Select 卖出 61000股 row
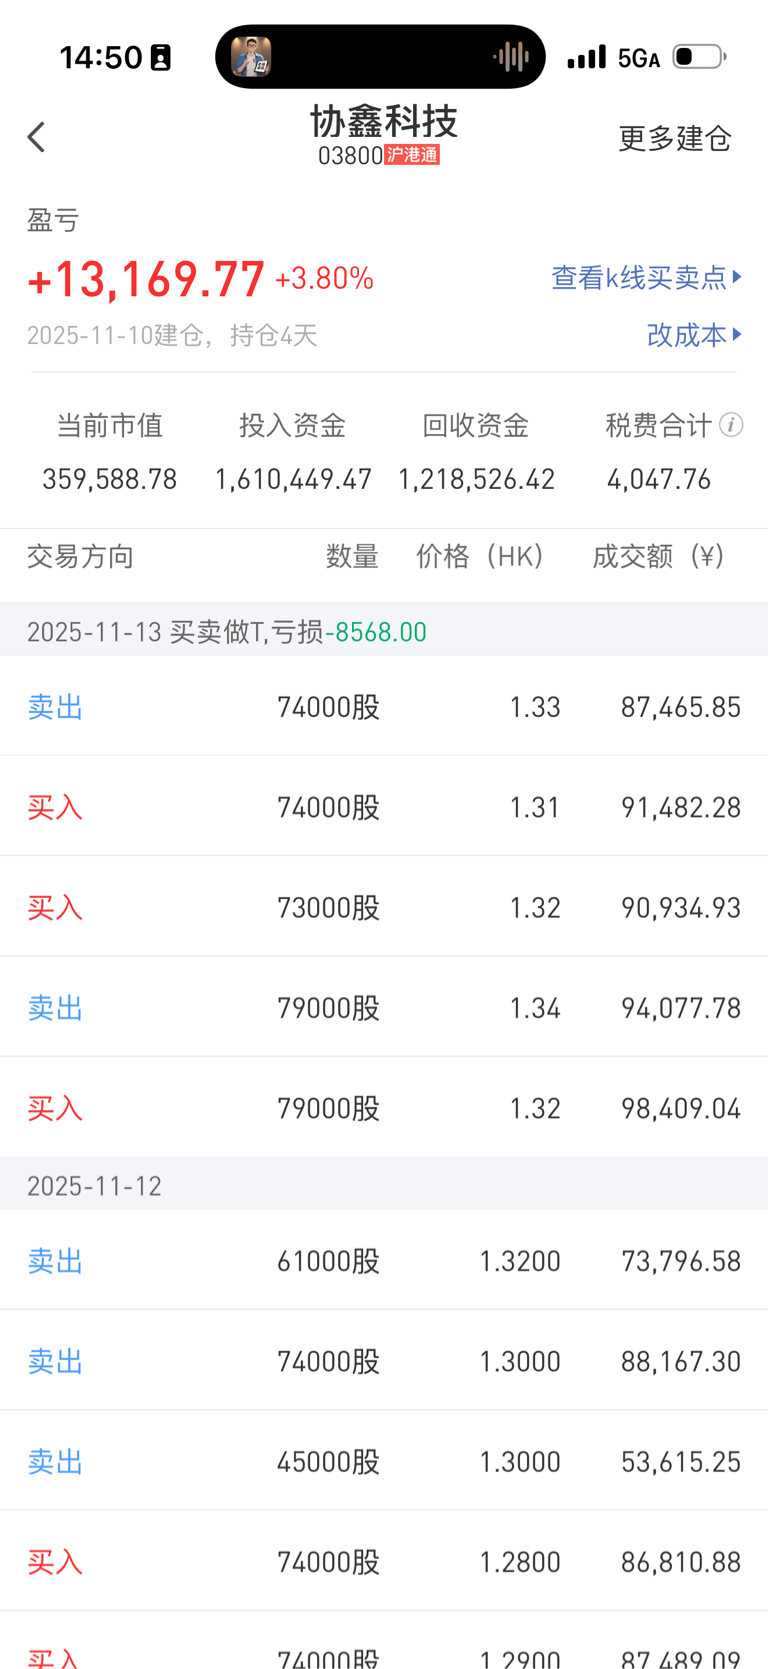The height and width of the screenshot is (1669, 768). (x=384, y=1260)
